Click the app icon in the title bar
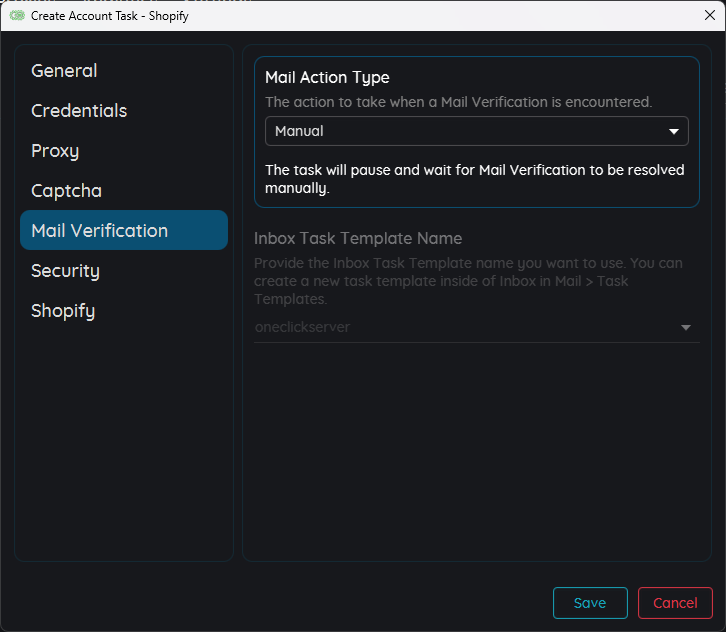 (17, 15)
